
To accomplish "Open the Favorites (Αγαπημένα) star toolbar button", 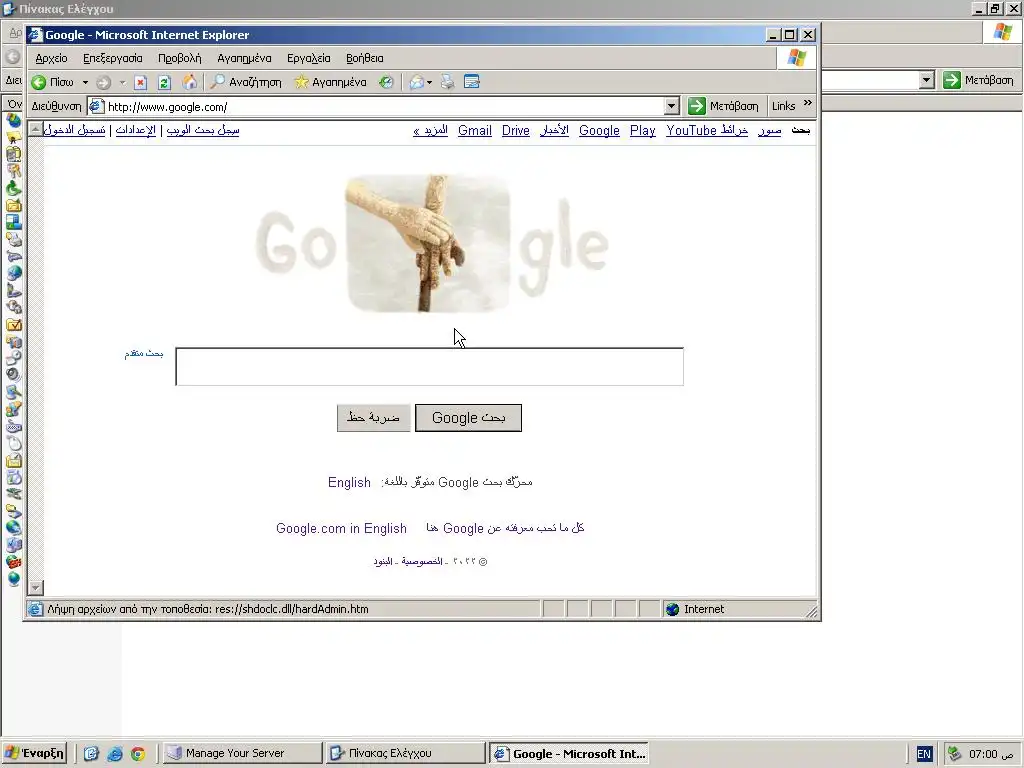I will (x=330, y=82).
